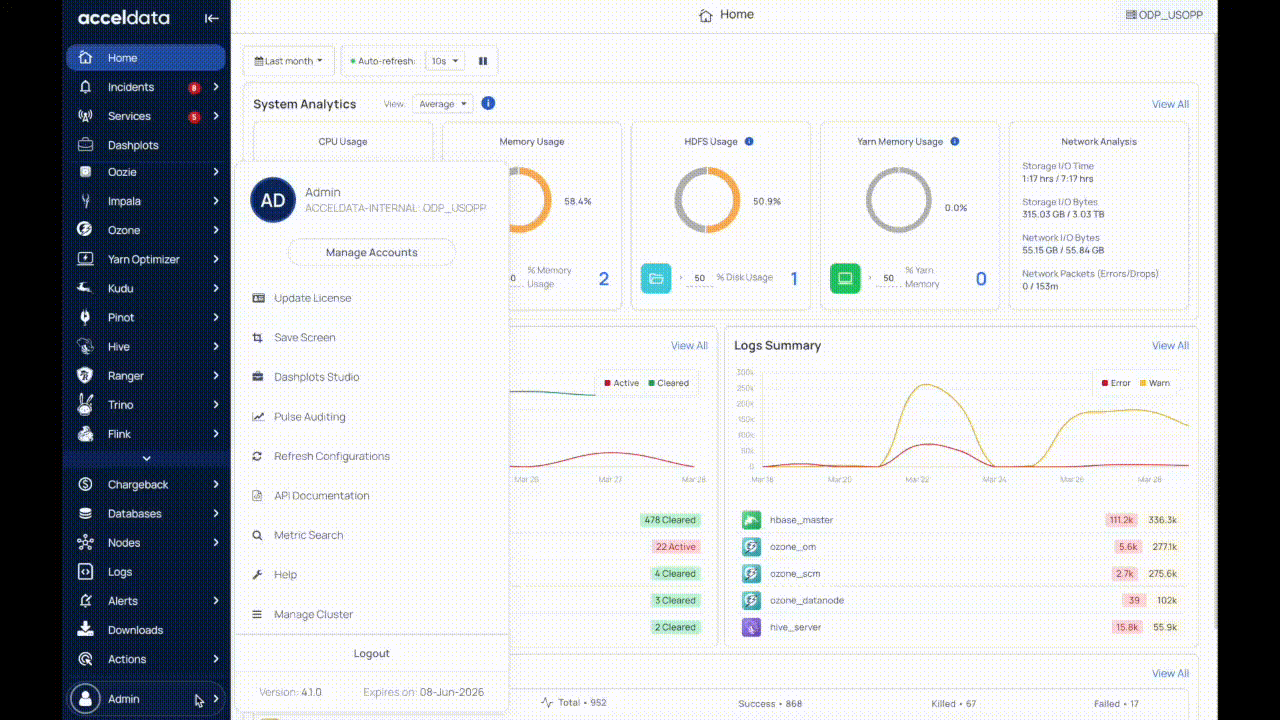Open Hive via its bee icon
This screenshot has width=1280, height=720.
(86, 346)
